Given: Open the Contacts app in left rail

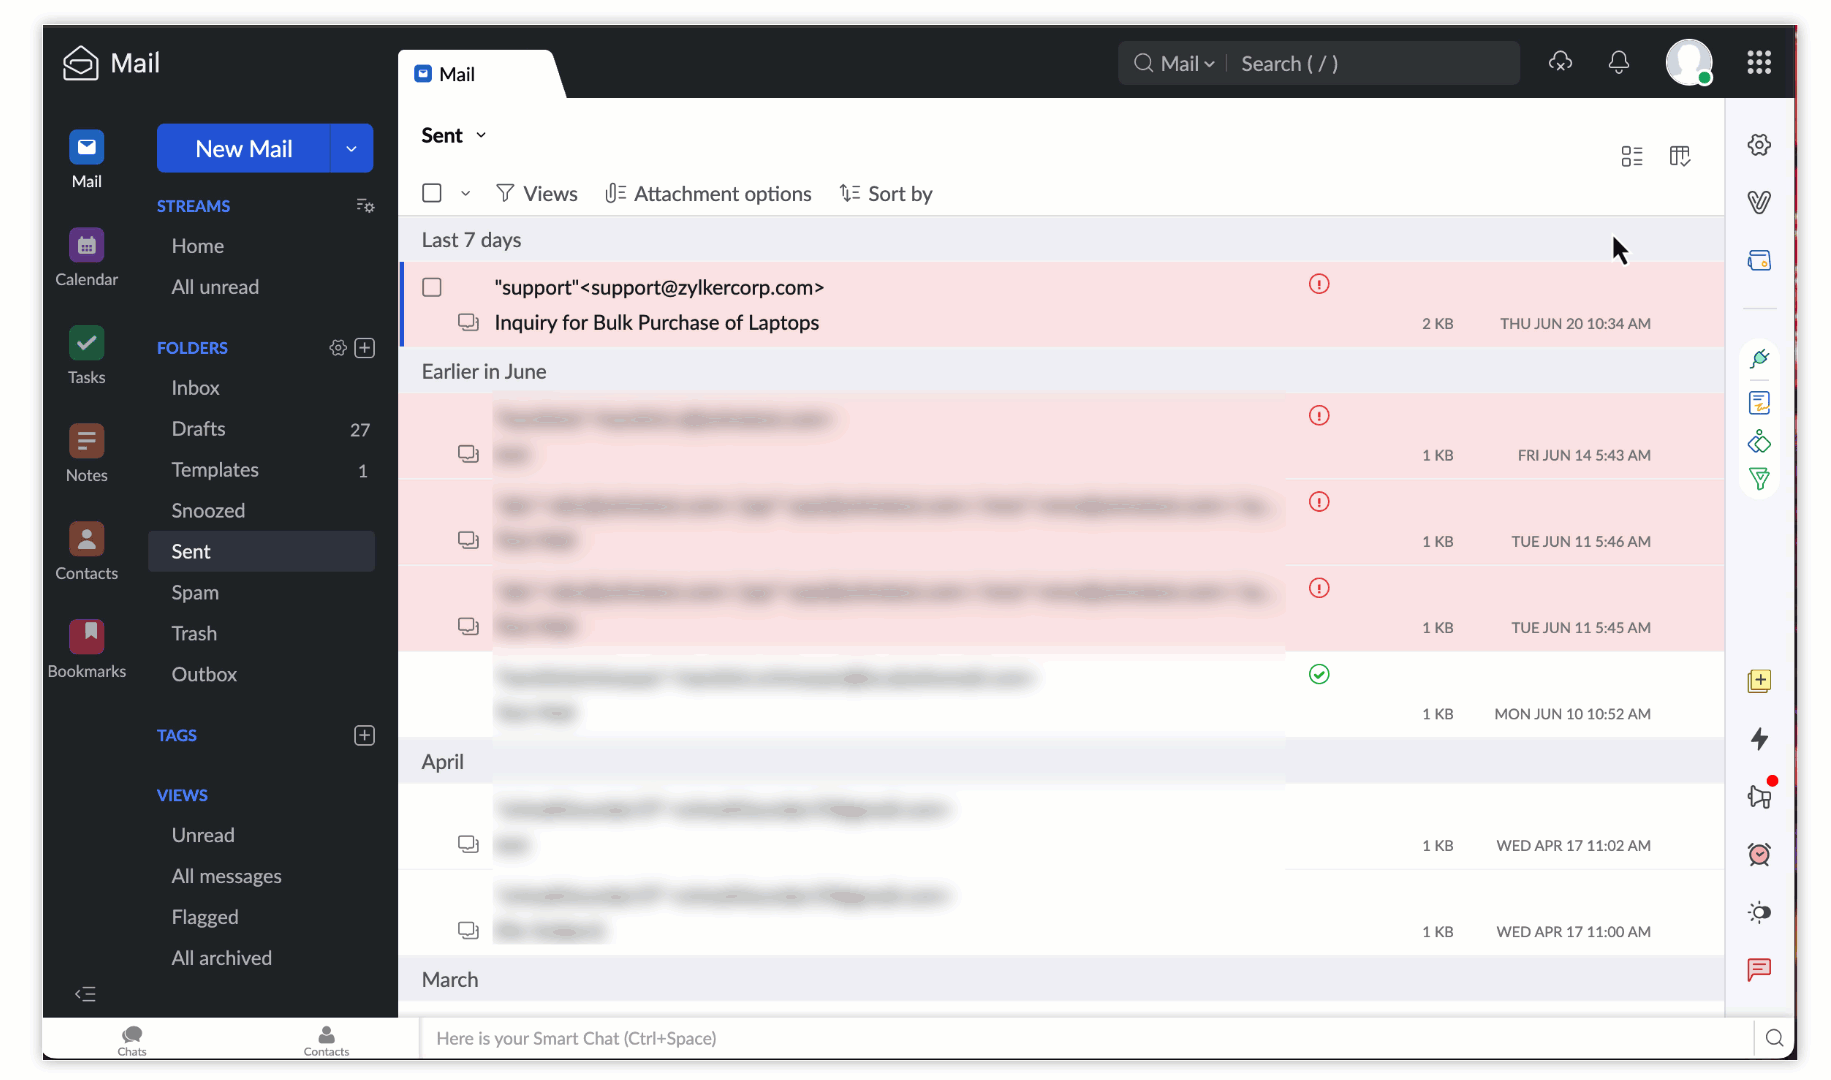Looking at the screenshot, I should tap(87, 539).
